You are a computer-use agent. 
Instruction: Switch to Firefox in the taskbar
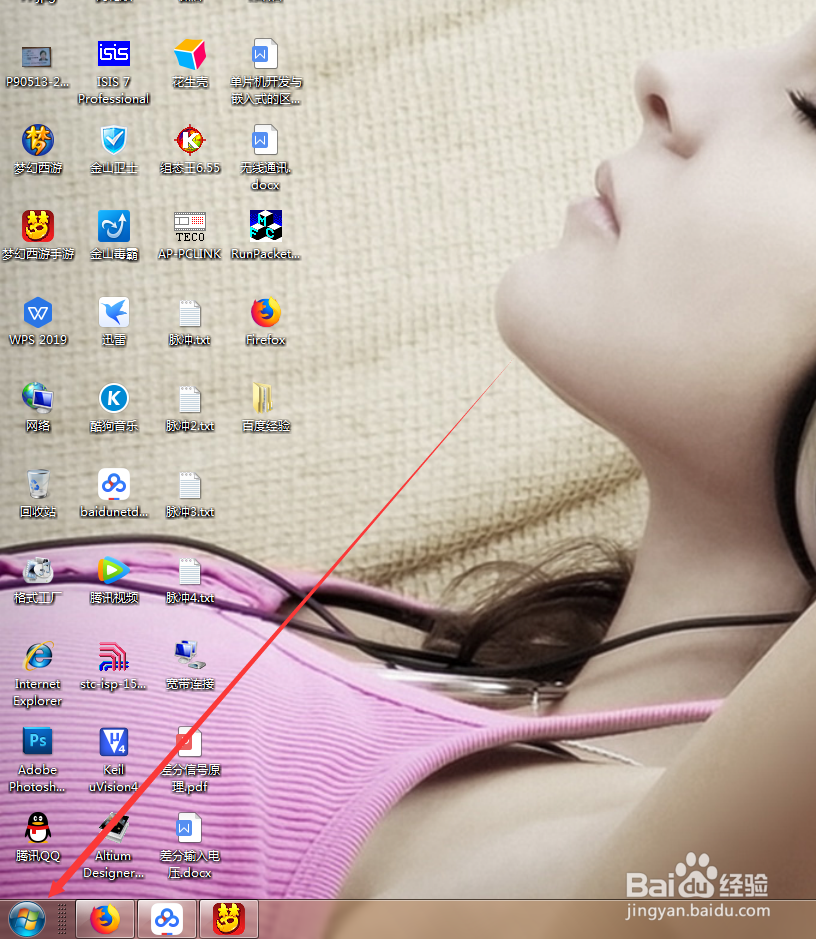coord(105,919)
